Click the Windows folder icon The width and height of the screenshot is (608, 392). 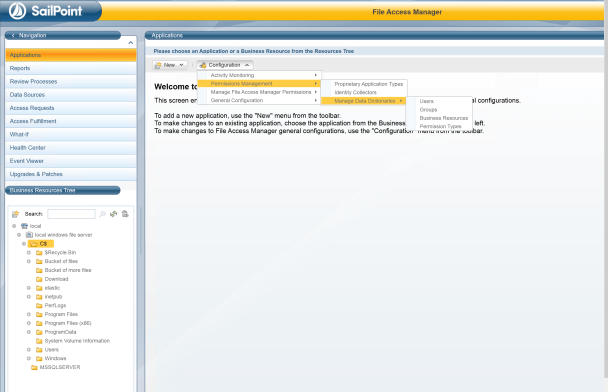coord(39,359)
